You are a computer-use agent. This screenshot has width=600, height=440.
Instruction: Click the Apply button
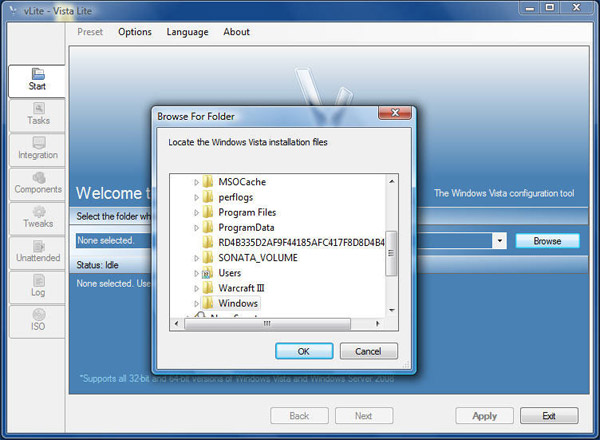pyautogui.click(x=484, y=416)
